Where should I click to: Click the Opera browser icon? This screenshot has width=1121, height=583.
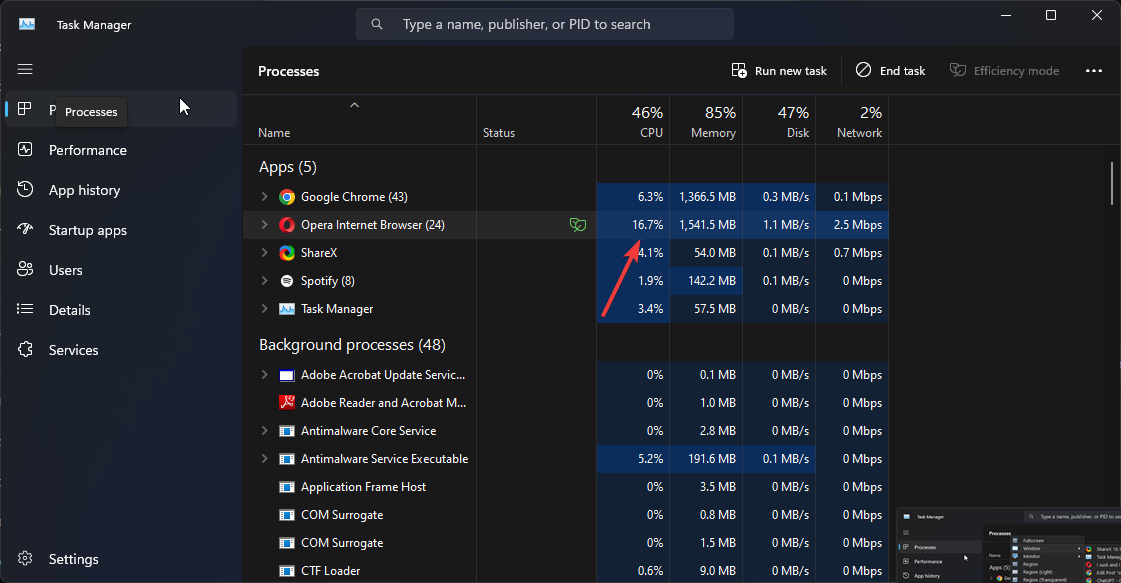287,225
